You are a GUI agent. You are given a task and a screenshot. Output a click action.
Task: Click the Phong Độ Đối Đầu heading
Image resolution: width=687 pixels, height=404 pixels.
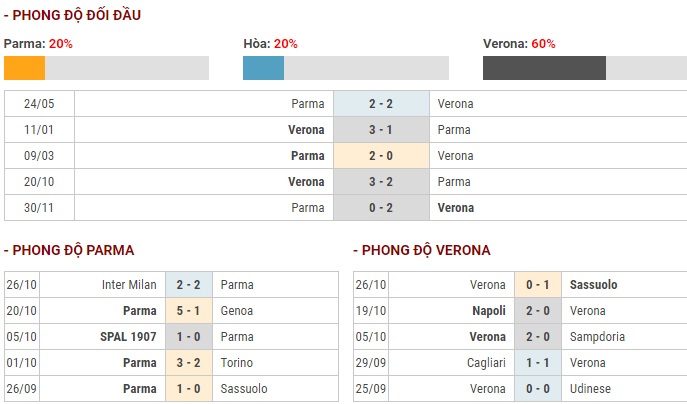coord(72,15)
